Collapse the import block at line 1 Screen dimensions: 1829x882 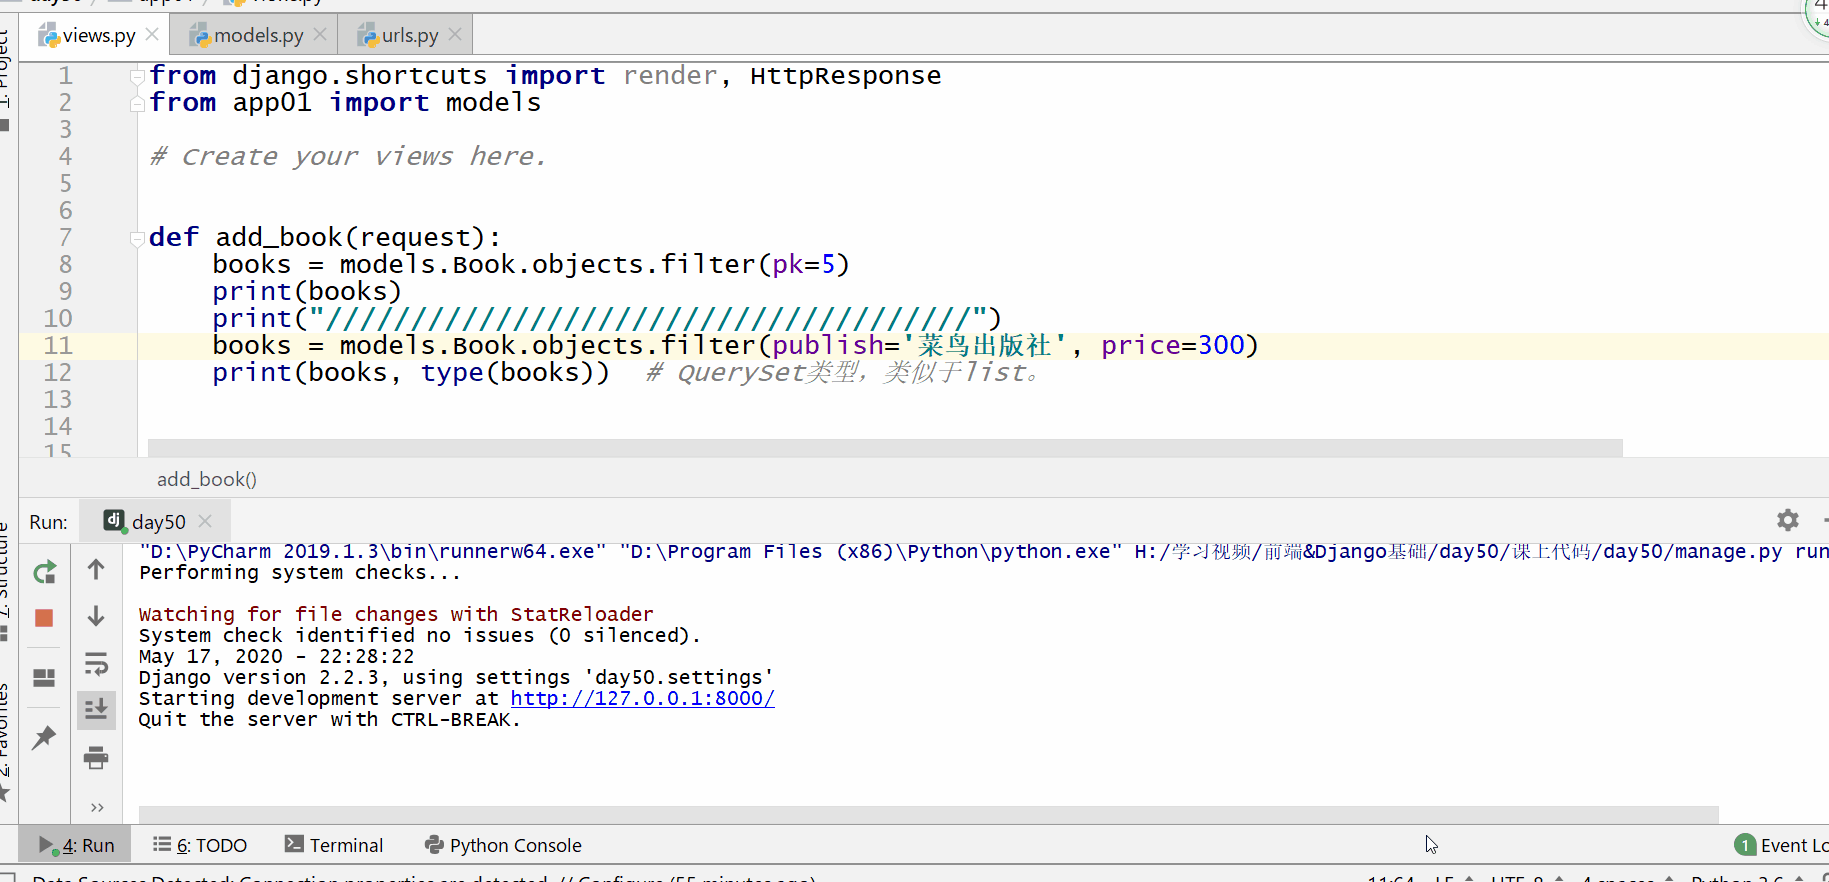(137, 76)
